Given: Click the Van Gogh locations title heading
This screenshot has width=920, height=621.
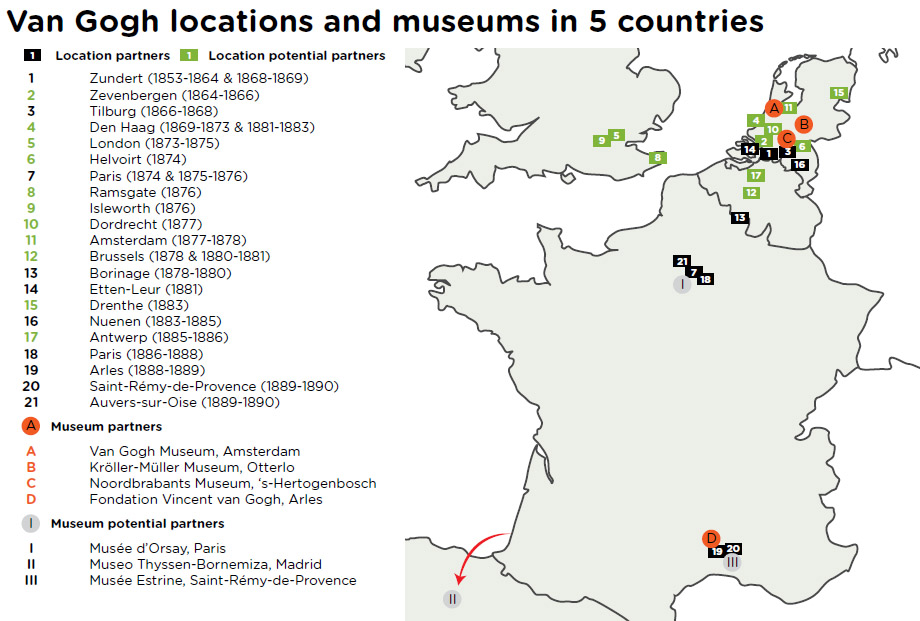Looking at the screenshot, I should coord(385,21).
